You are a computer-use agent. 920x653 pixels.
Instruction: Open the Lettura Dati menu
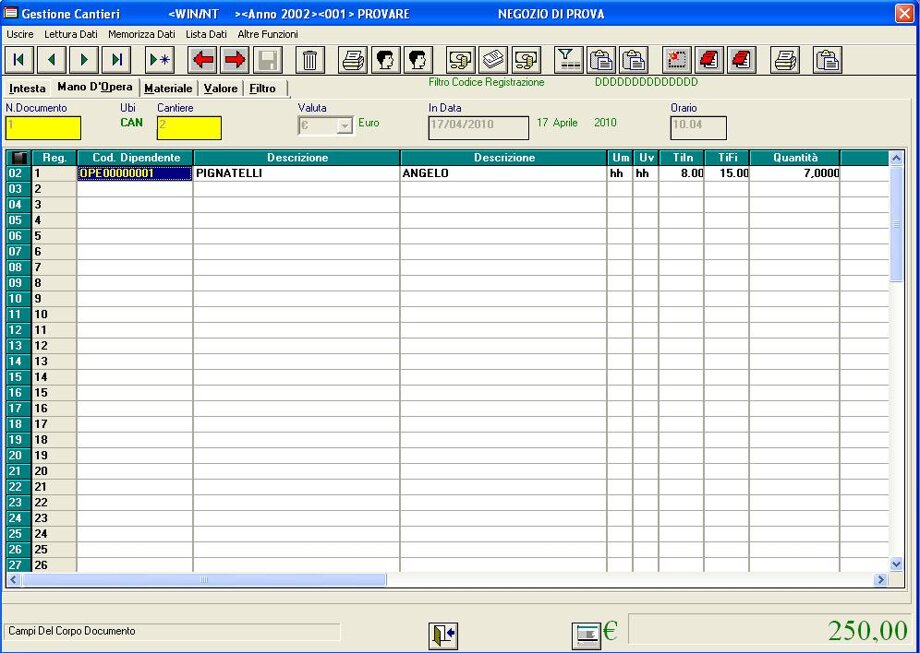coord(71,34)
